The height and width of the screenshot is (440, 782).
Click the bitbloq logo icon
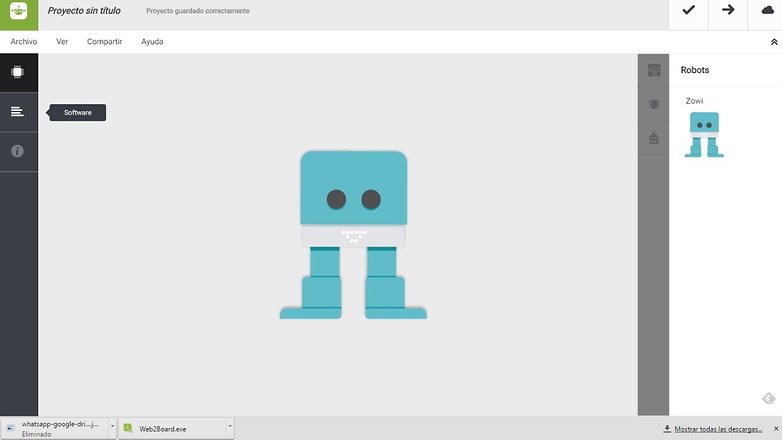[18, 12]
